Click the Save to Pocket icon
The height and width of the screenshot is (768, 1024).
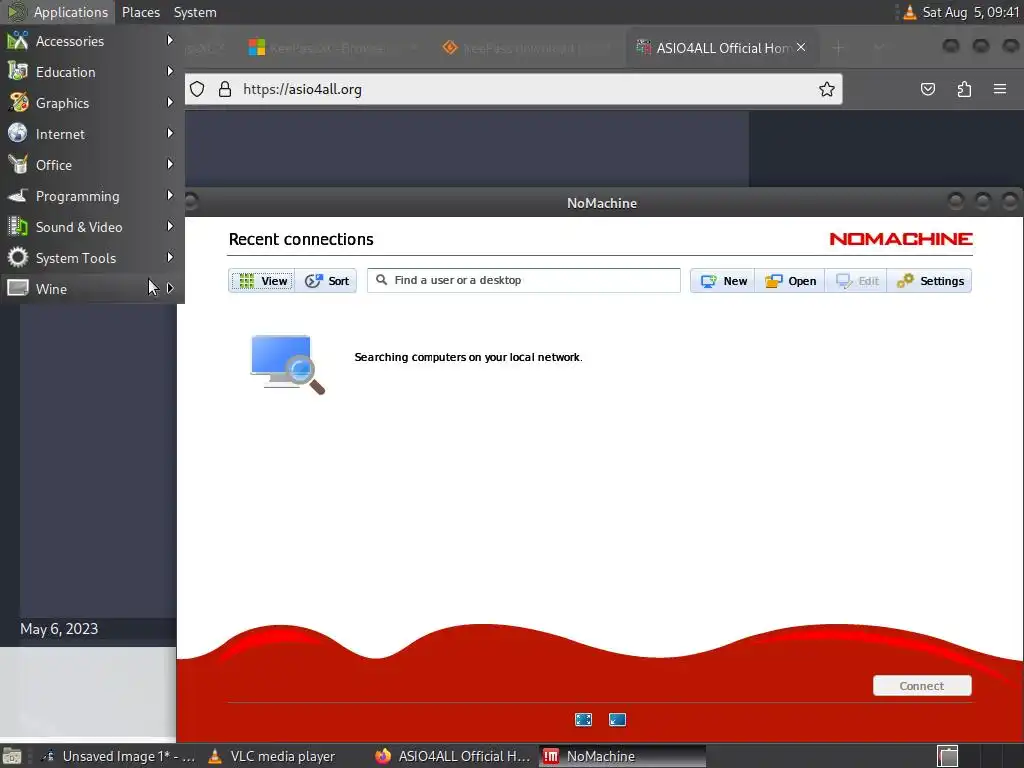[927, 89]
